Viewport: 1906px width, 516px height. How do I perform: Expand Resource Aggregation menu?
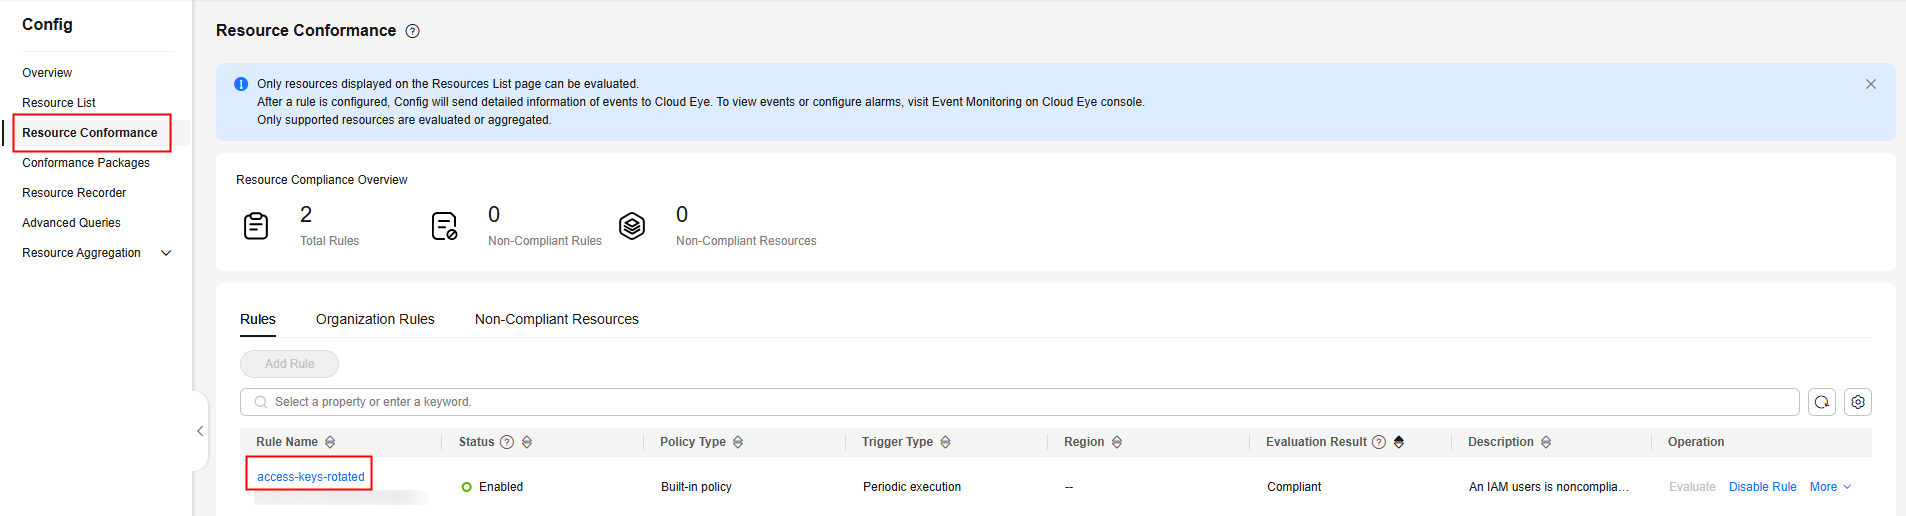tap(166, 253)
